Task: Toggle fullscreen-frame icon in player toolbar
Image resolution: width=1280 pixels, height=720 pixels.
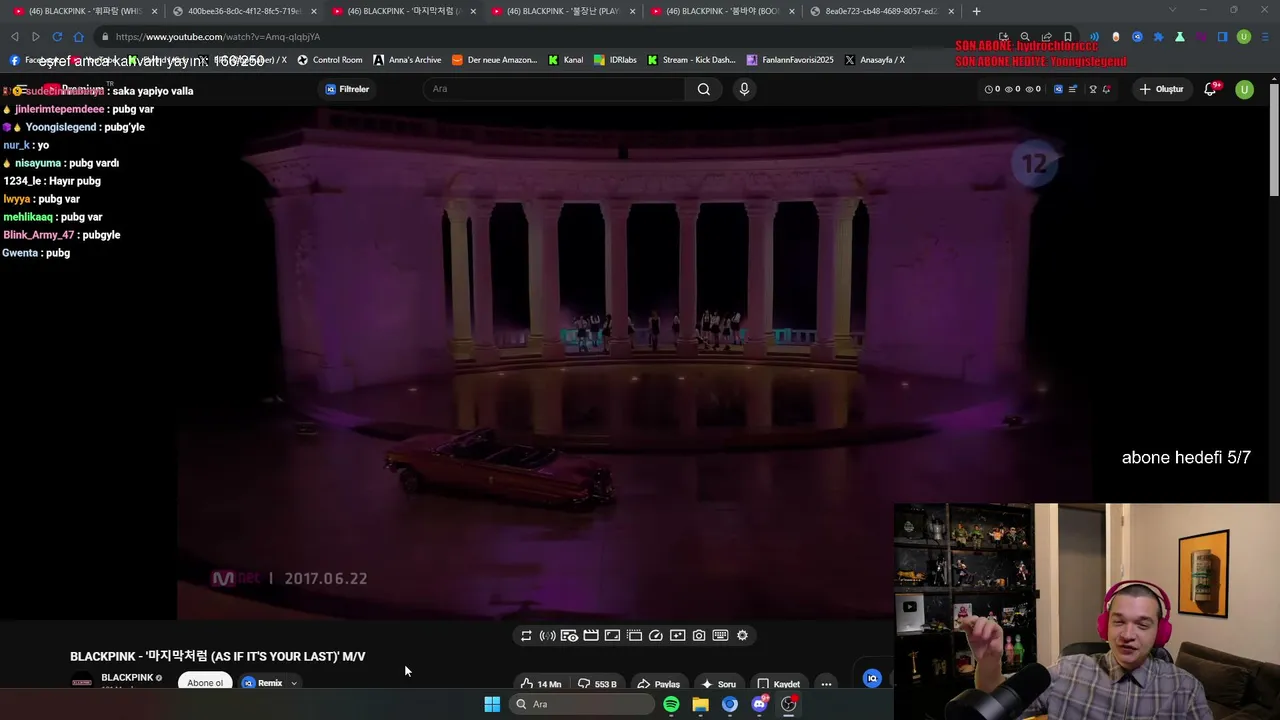Action: [x=612, y=636]
